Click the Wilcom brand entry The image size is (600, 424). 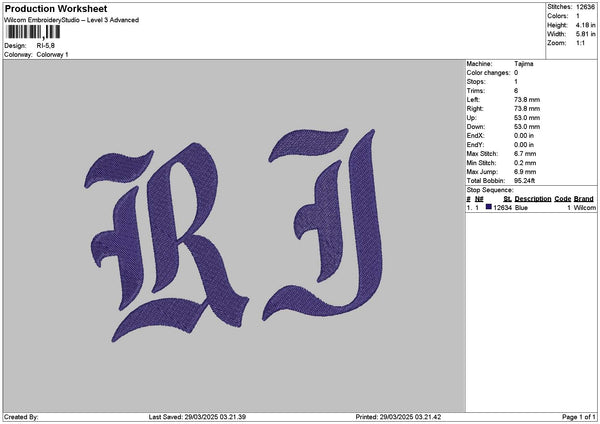pos(584,207)
